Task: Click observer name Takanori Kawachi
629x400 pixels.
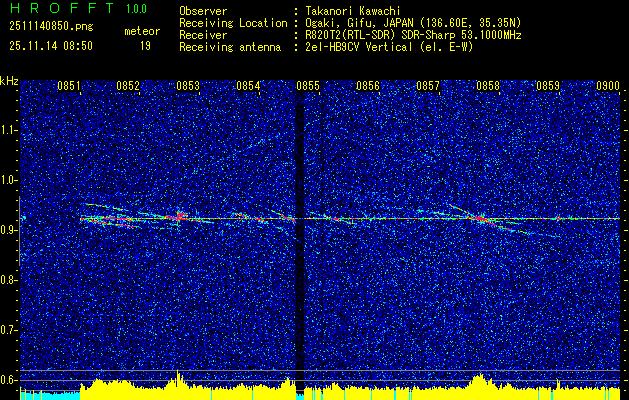Action: (x=353, y=11)
